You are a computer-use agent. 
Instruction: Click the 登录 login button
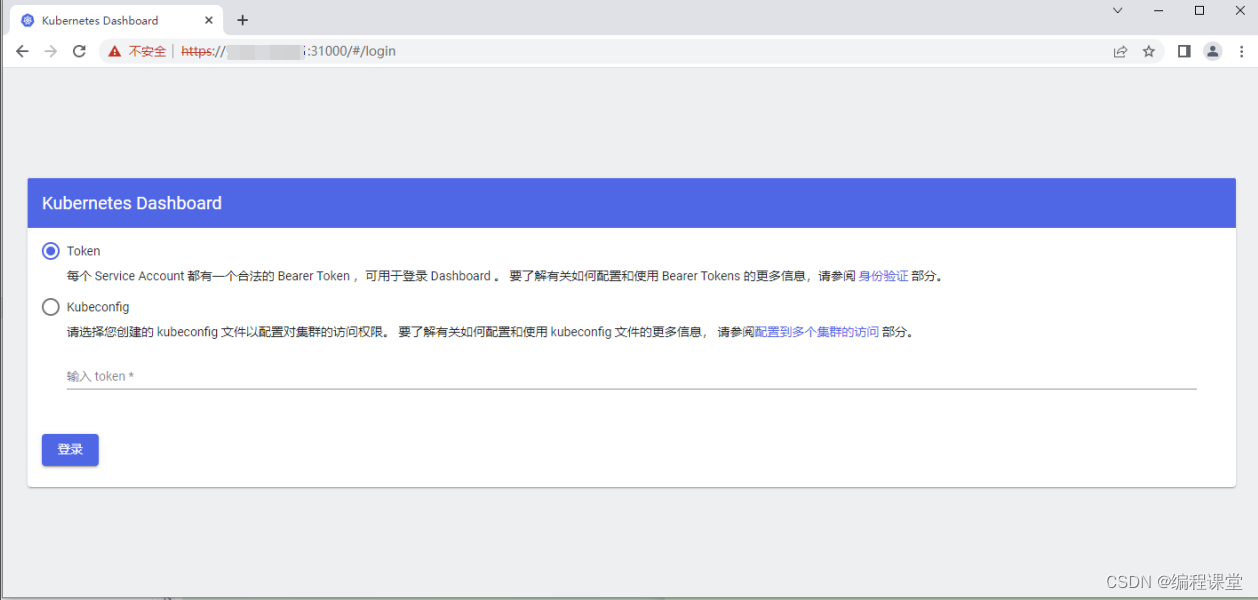pyautogui.click(x=69, y=450)
